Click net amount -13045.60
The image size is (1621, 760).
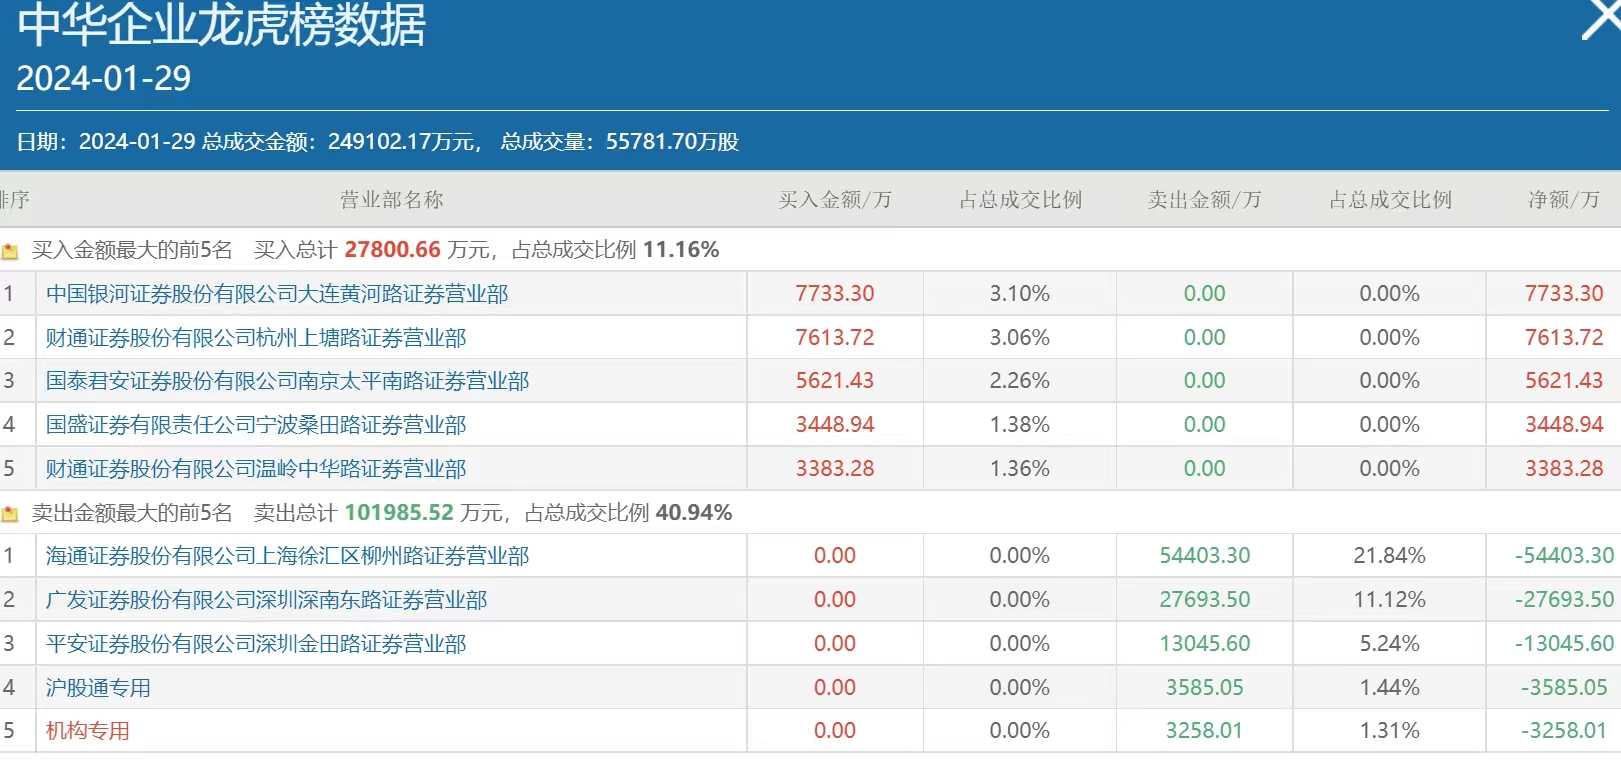(x=1565, y=644)
